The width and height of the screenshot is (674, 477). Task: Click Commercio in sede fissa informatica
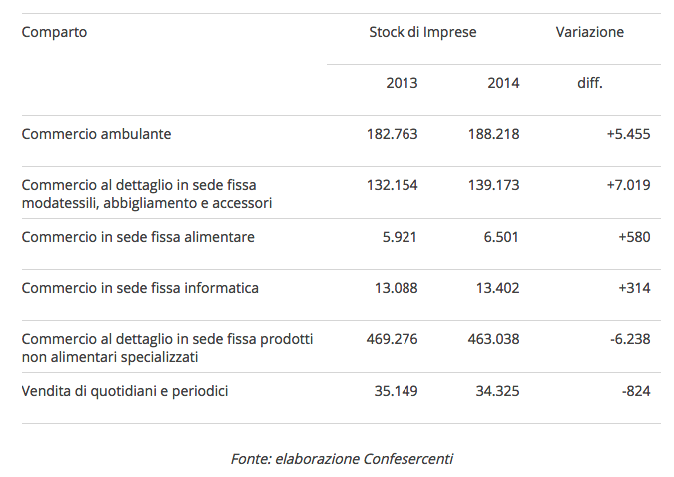tap(140, 288)
